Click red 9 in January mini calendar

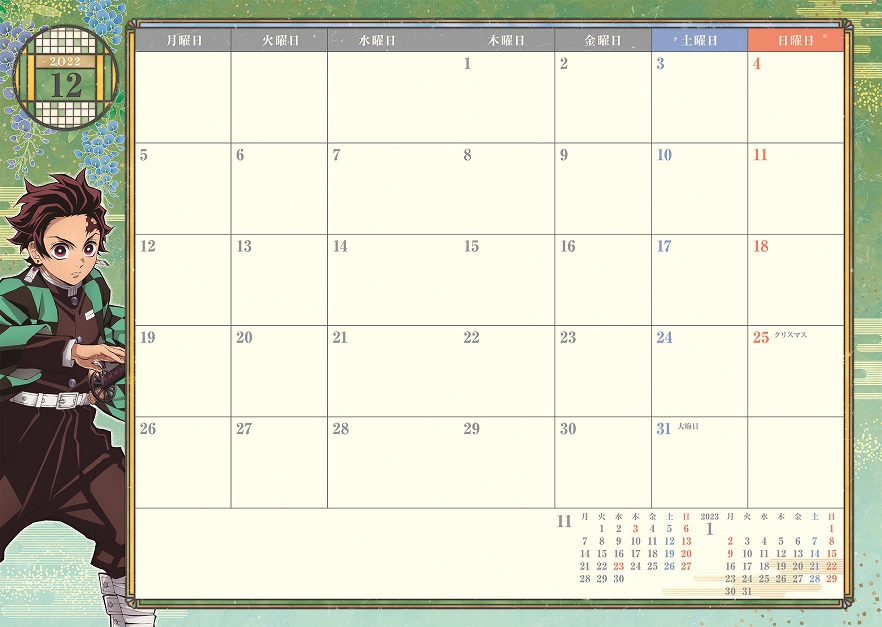click(x=730, y=553)
